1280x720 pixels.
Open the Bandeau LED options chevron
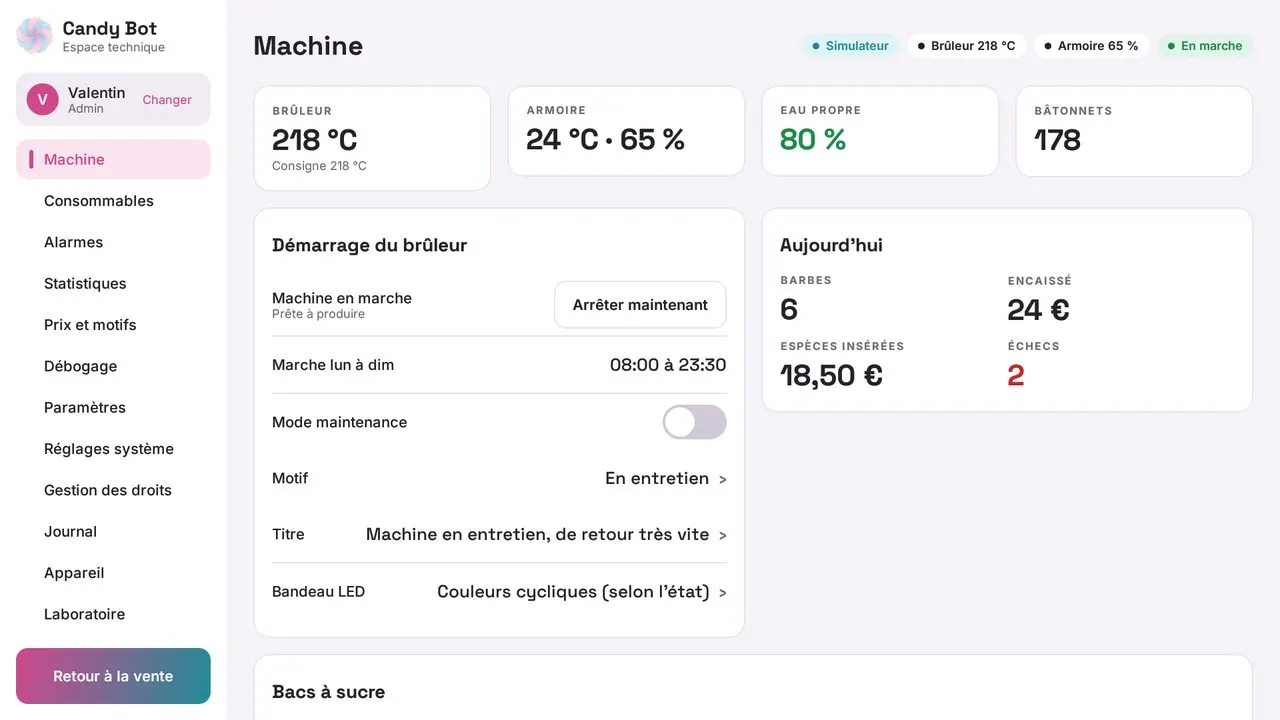(x=723, y=593)
